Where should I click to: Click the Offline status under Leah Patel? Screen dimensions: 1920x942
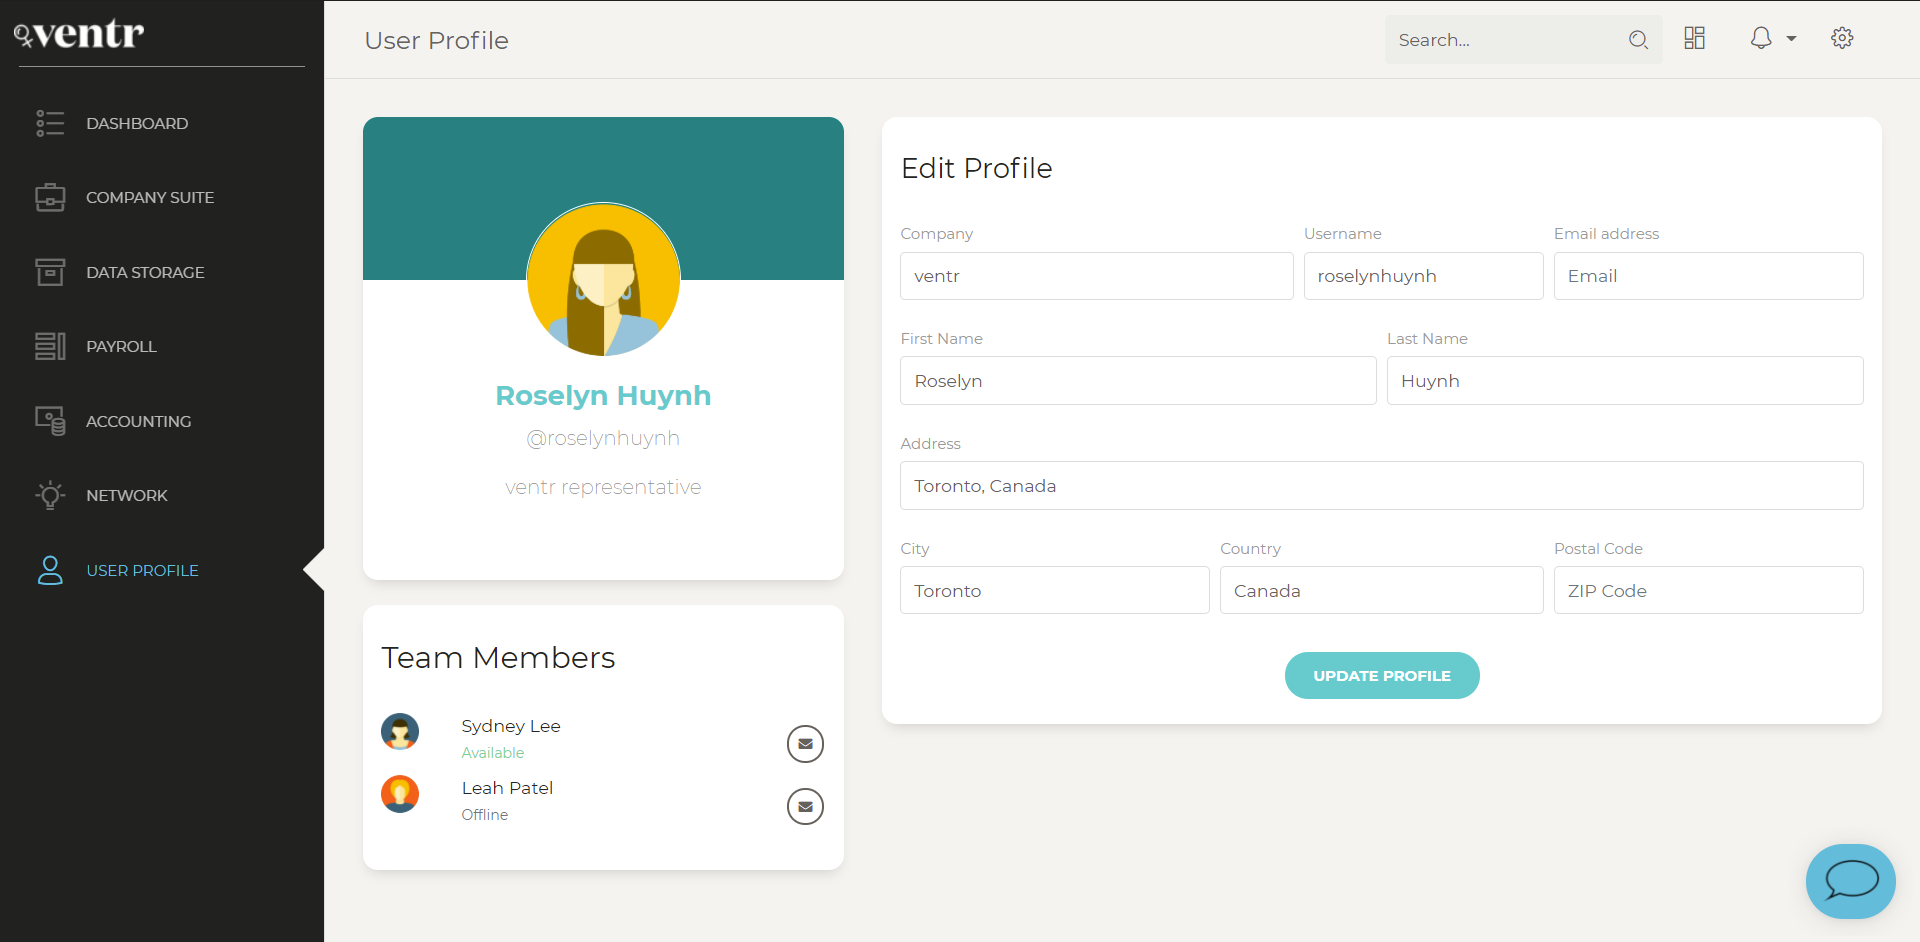[x=485, y=815]
